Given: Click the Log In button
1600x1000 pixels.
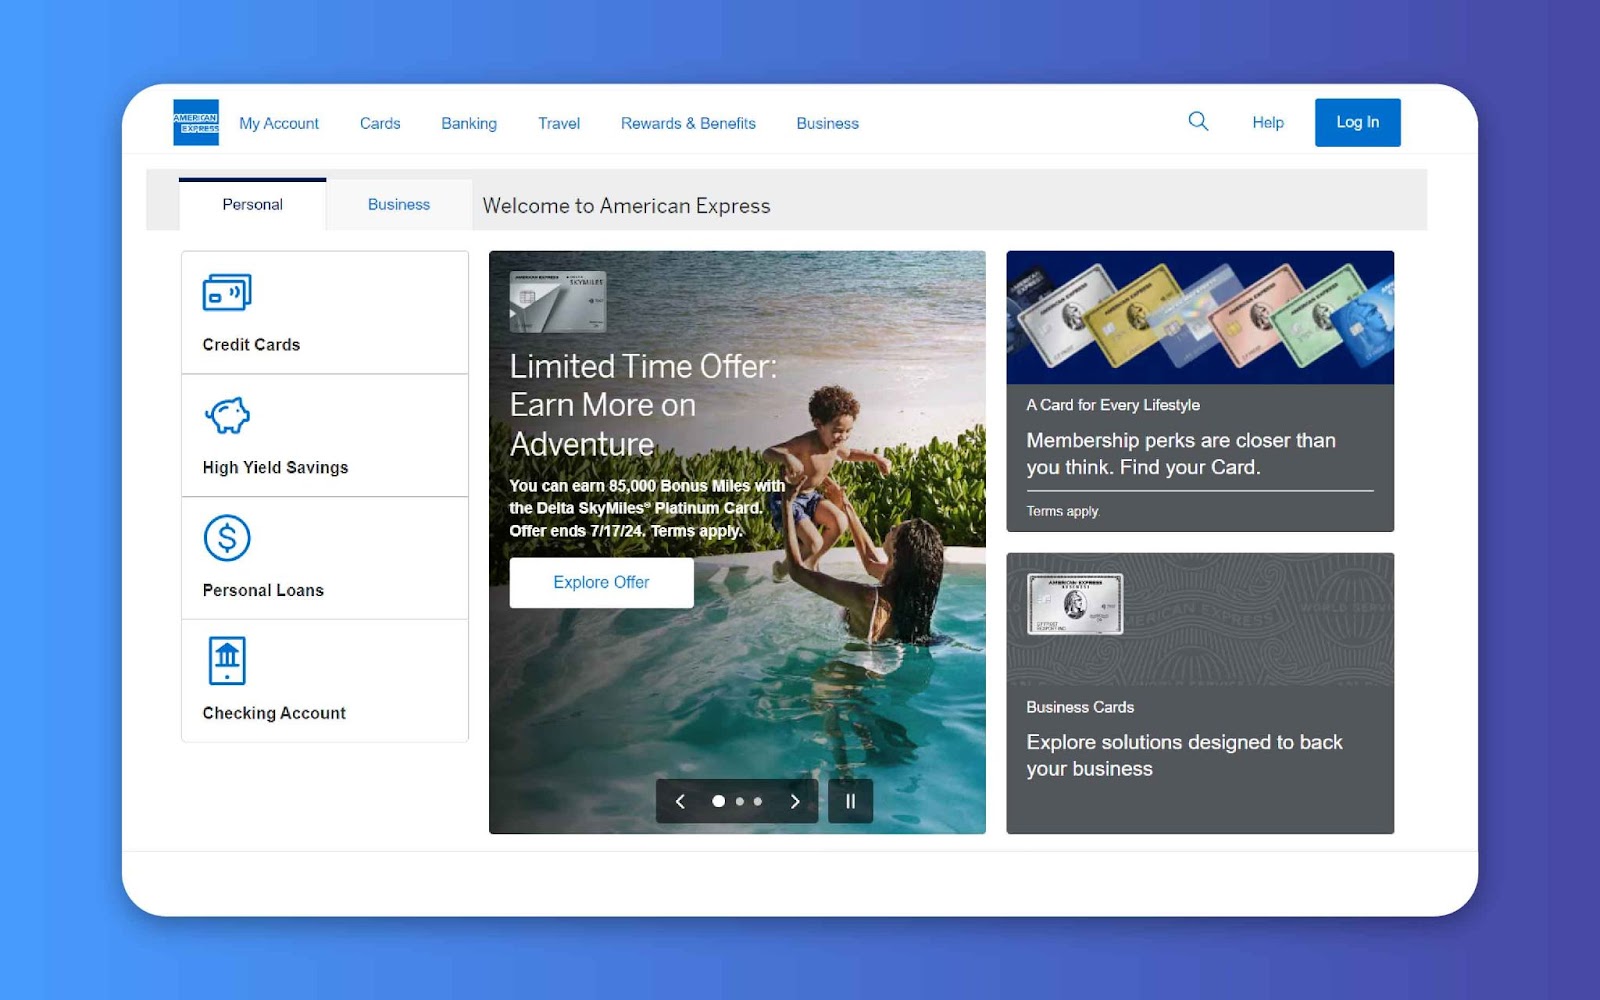Looking at the screenshot, I should point(1358,122).
